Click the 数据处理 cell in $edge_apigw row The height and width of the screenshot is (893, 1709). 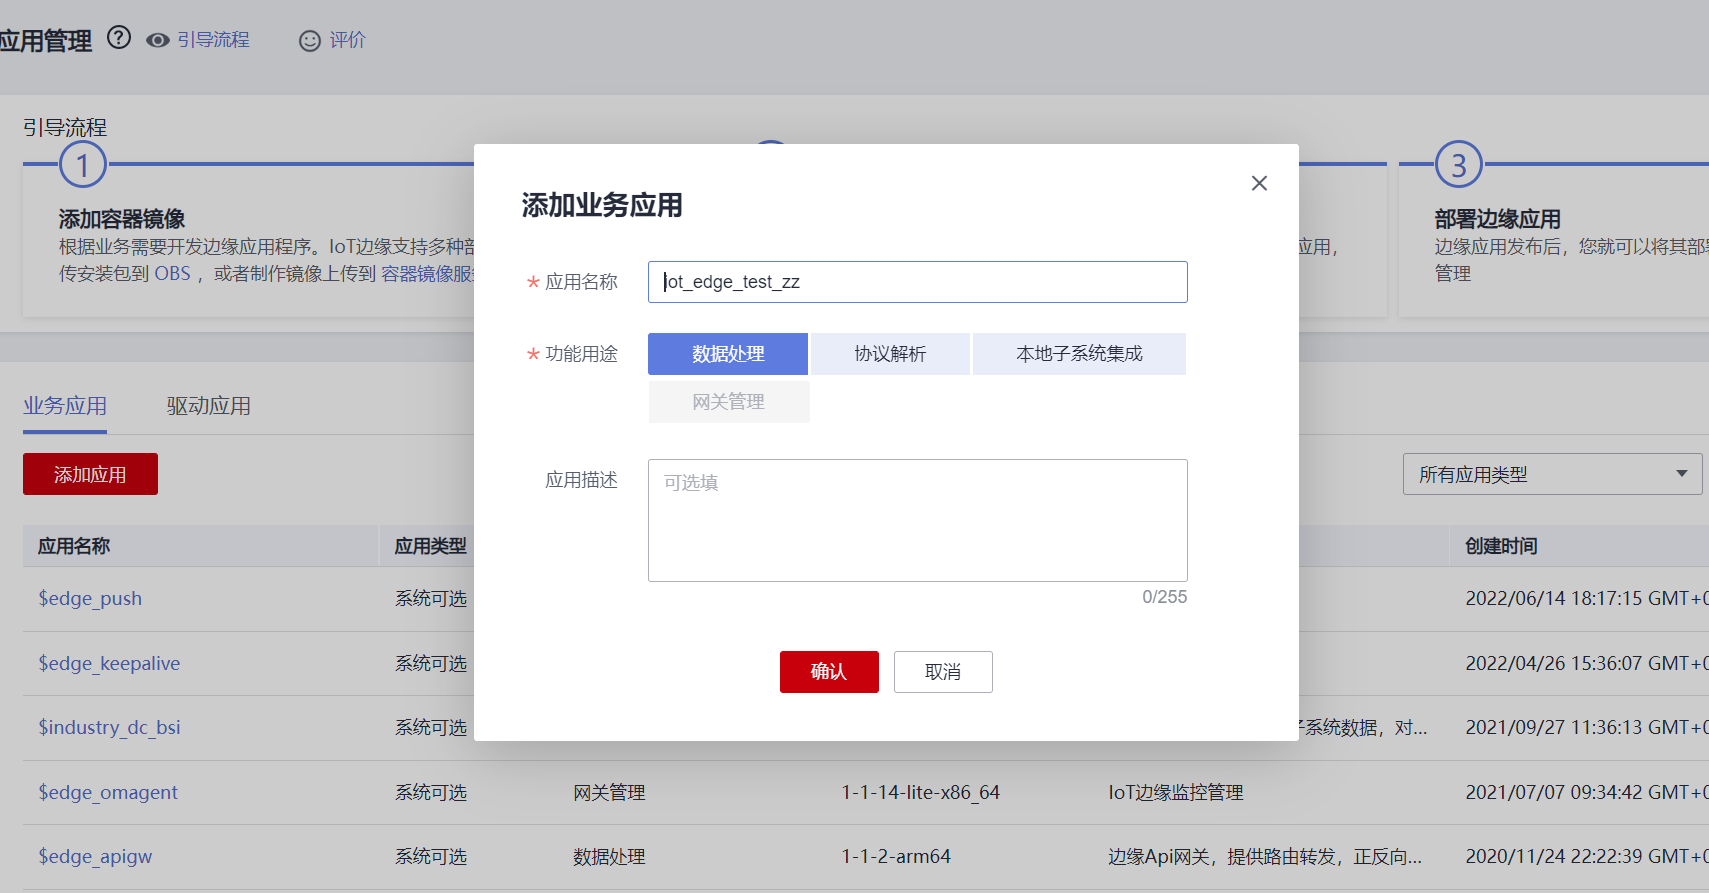point(609,856)
